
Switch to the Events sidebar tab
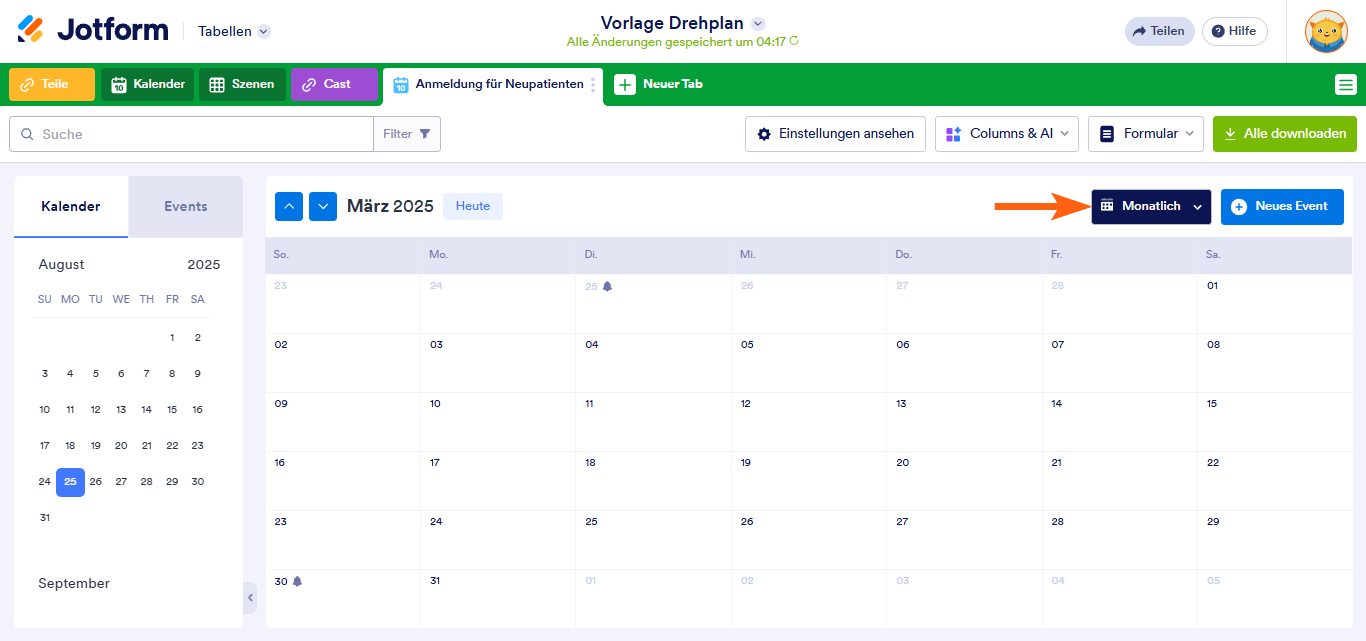pyautogui.click(x=185, y=207)
